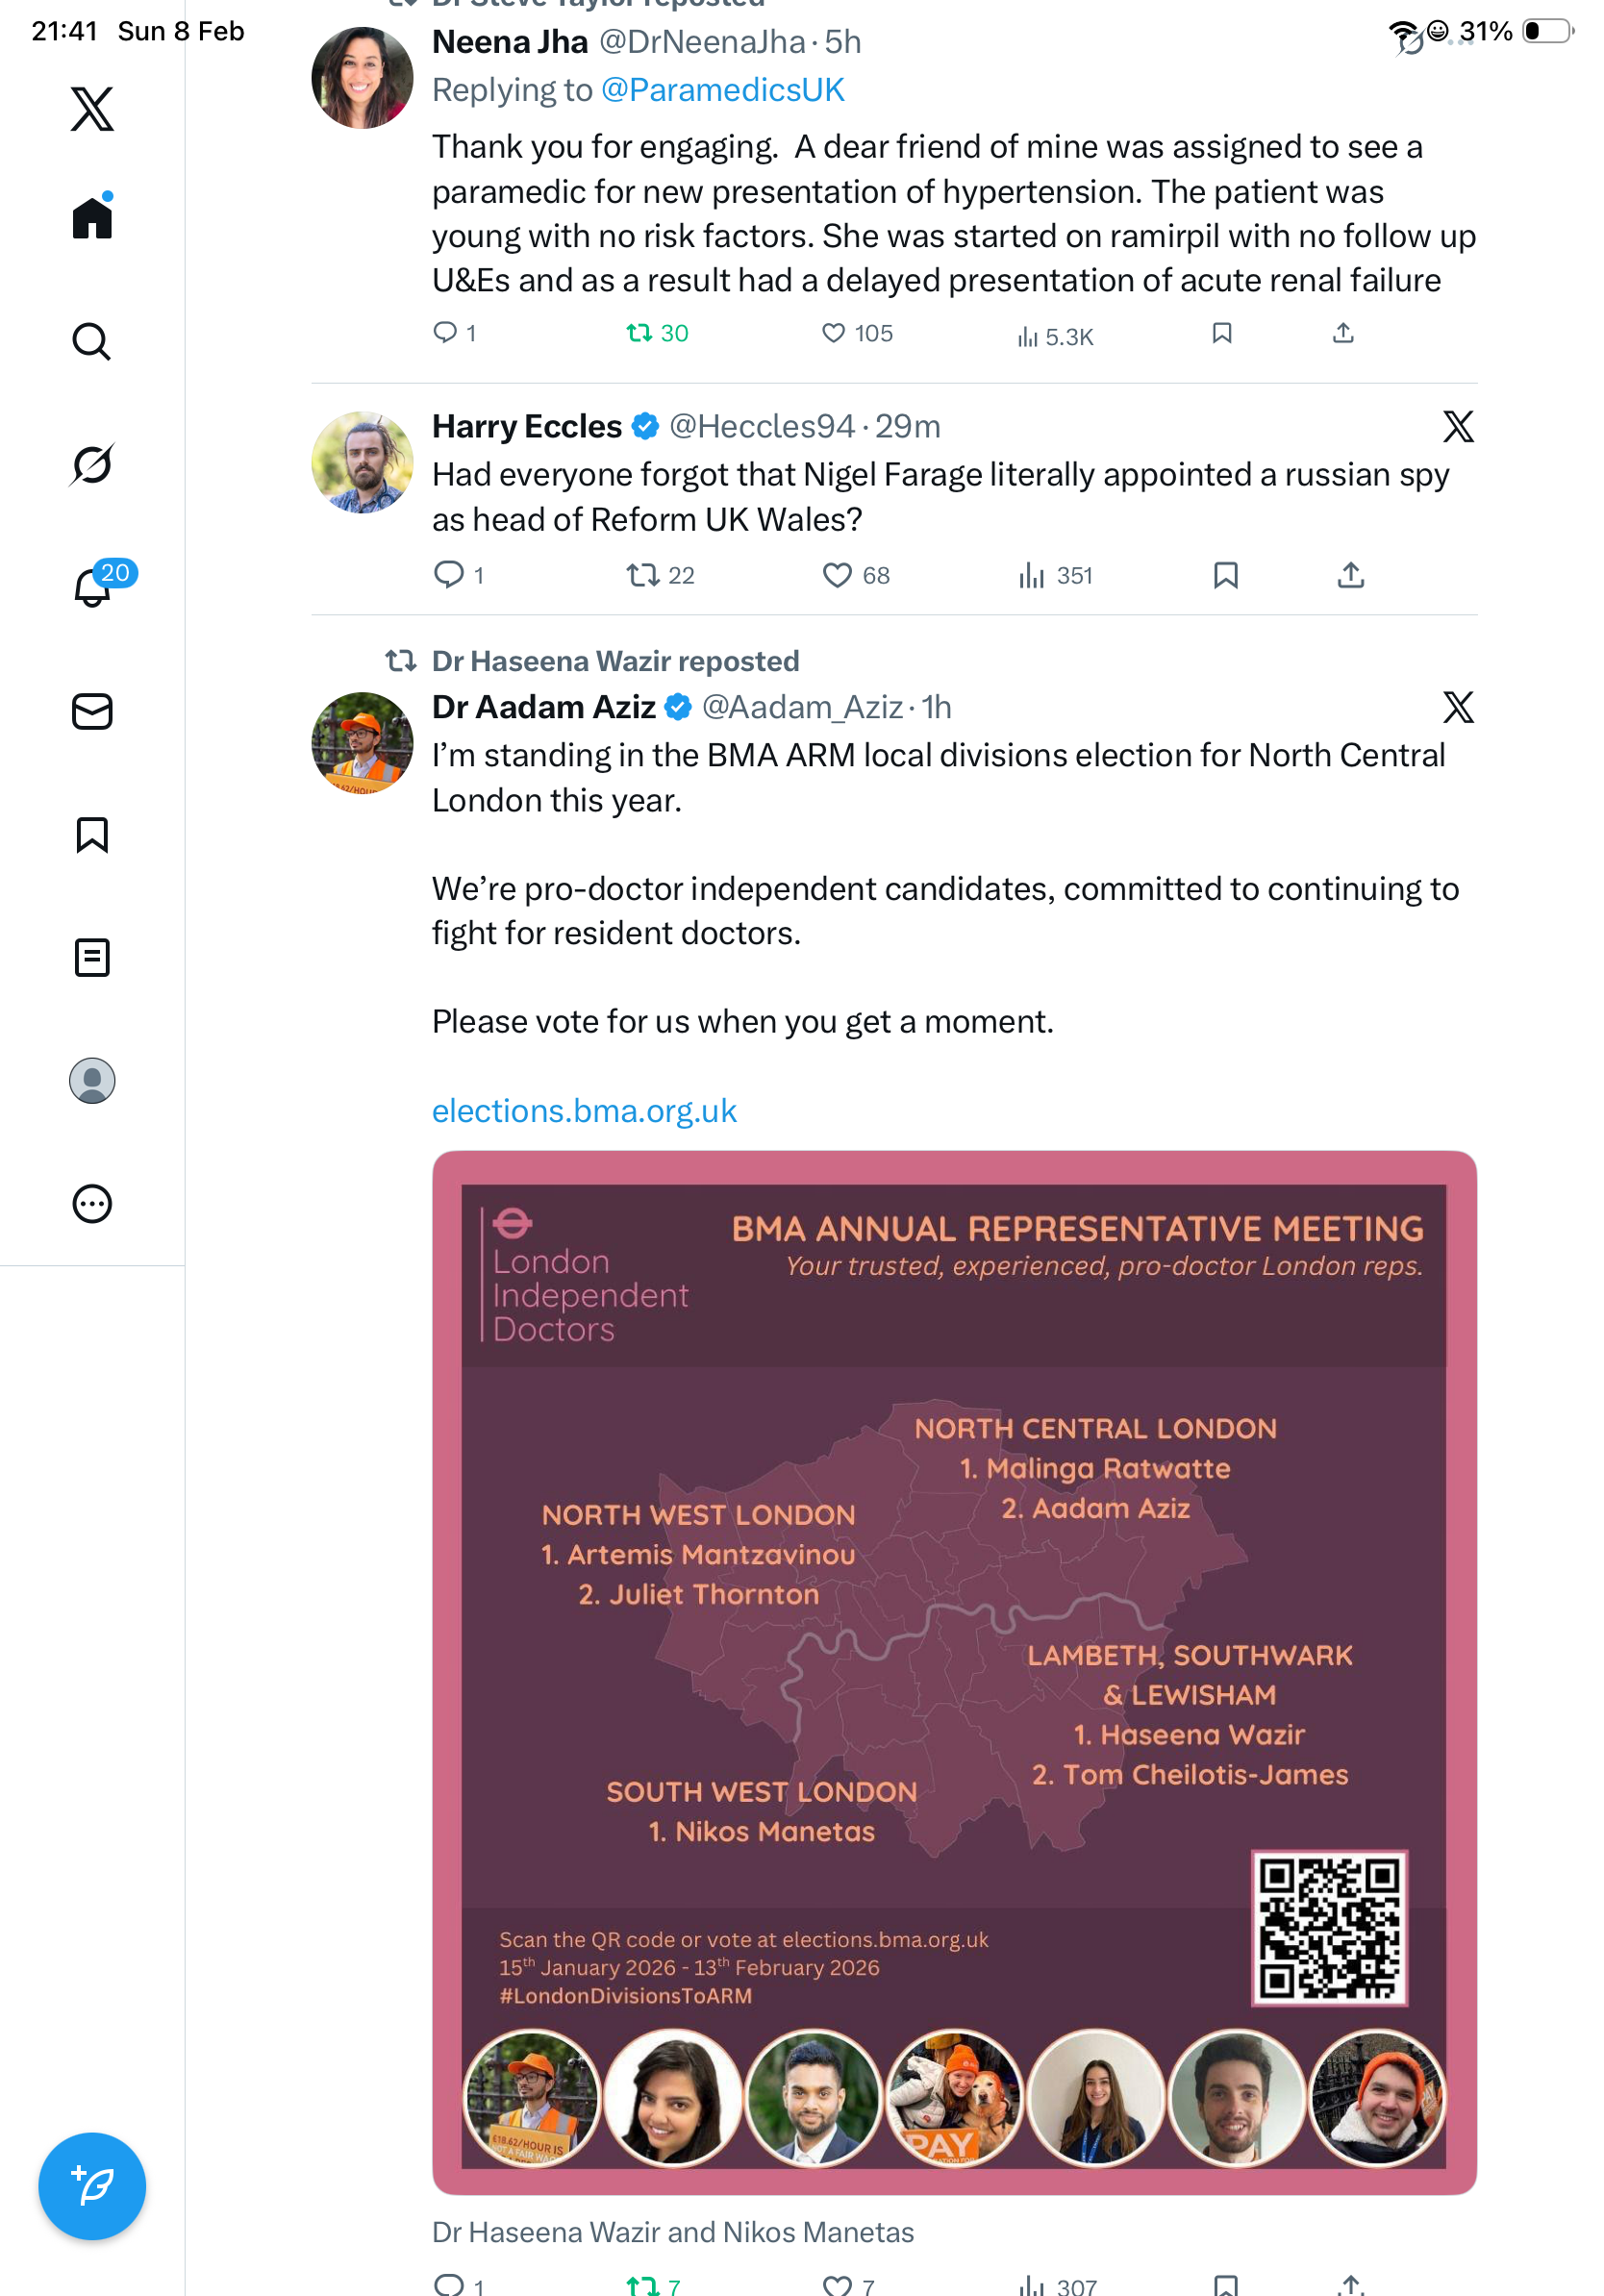1604x2296 pixels.
Task: Open Bookmarks in the sidebar
Action: pyautogui.click(x=92, y=834)
